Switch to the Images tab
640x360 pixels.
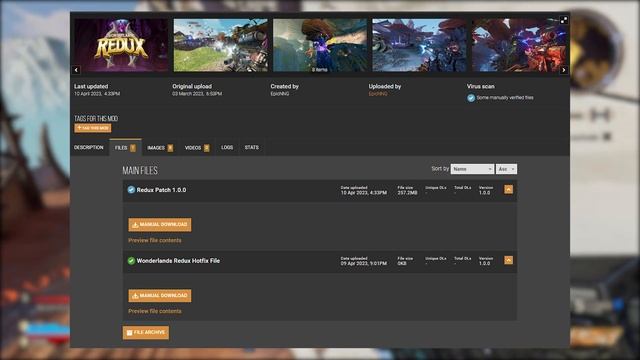pyautogui.click(x=160, y=148)
